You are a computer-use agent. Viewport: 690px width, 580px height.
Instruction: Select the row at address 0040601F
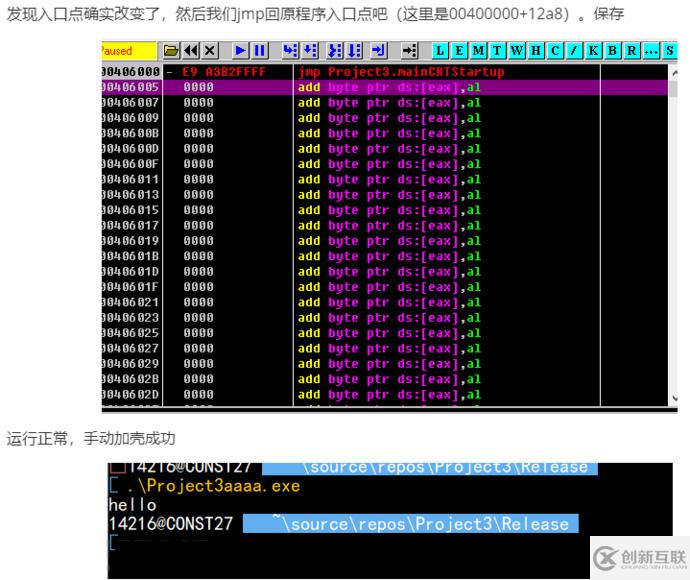click(385, 287)
